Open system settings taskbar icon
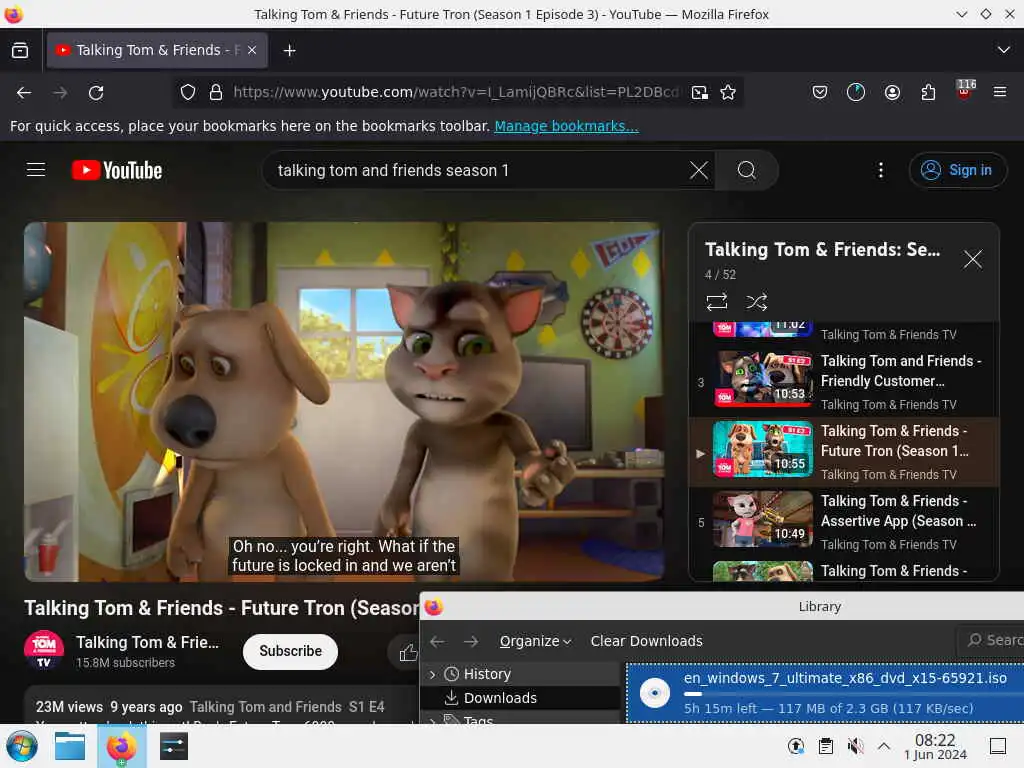 [173, 746]
